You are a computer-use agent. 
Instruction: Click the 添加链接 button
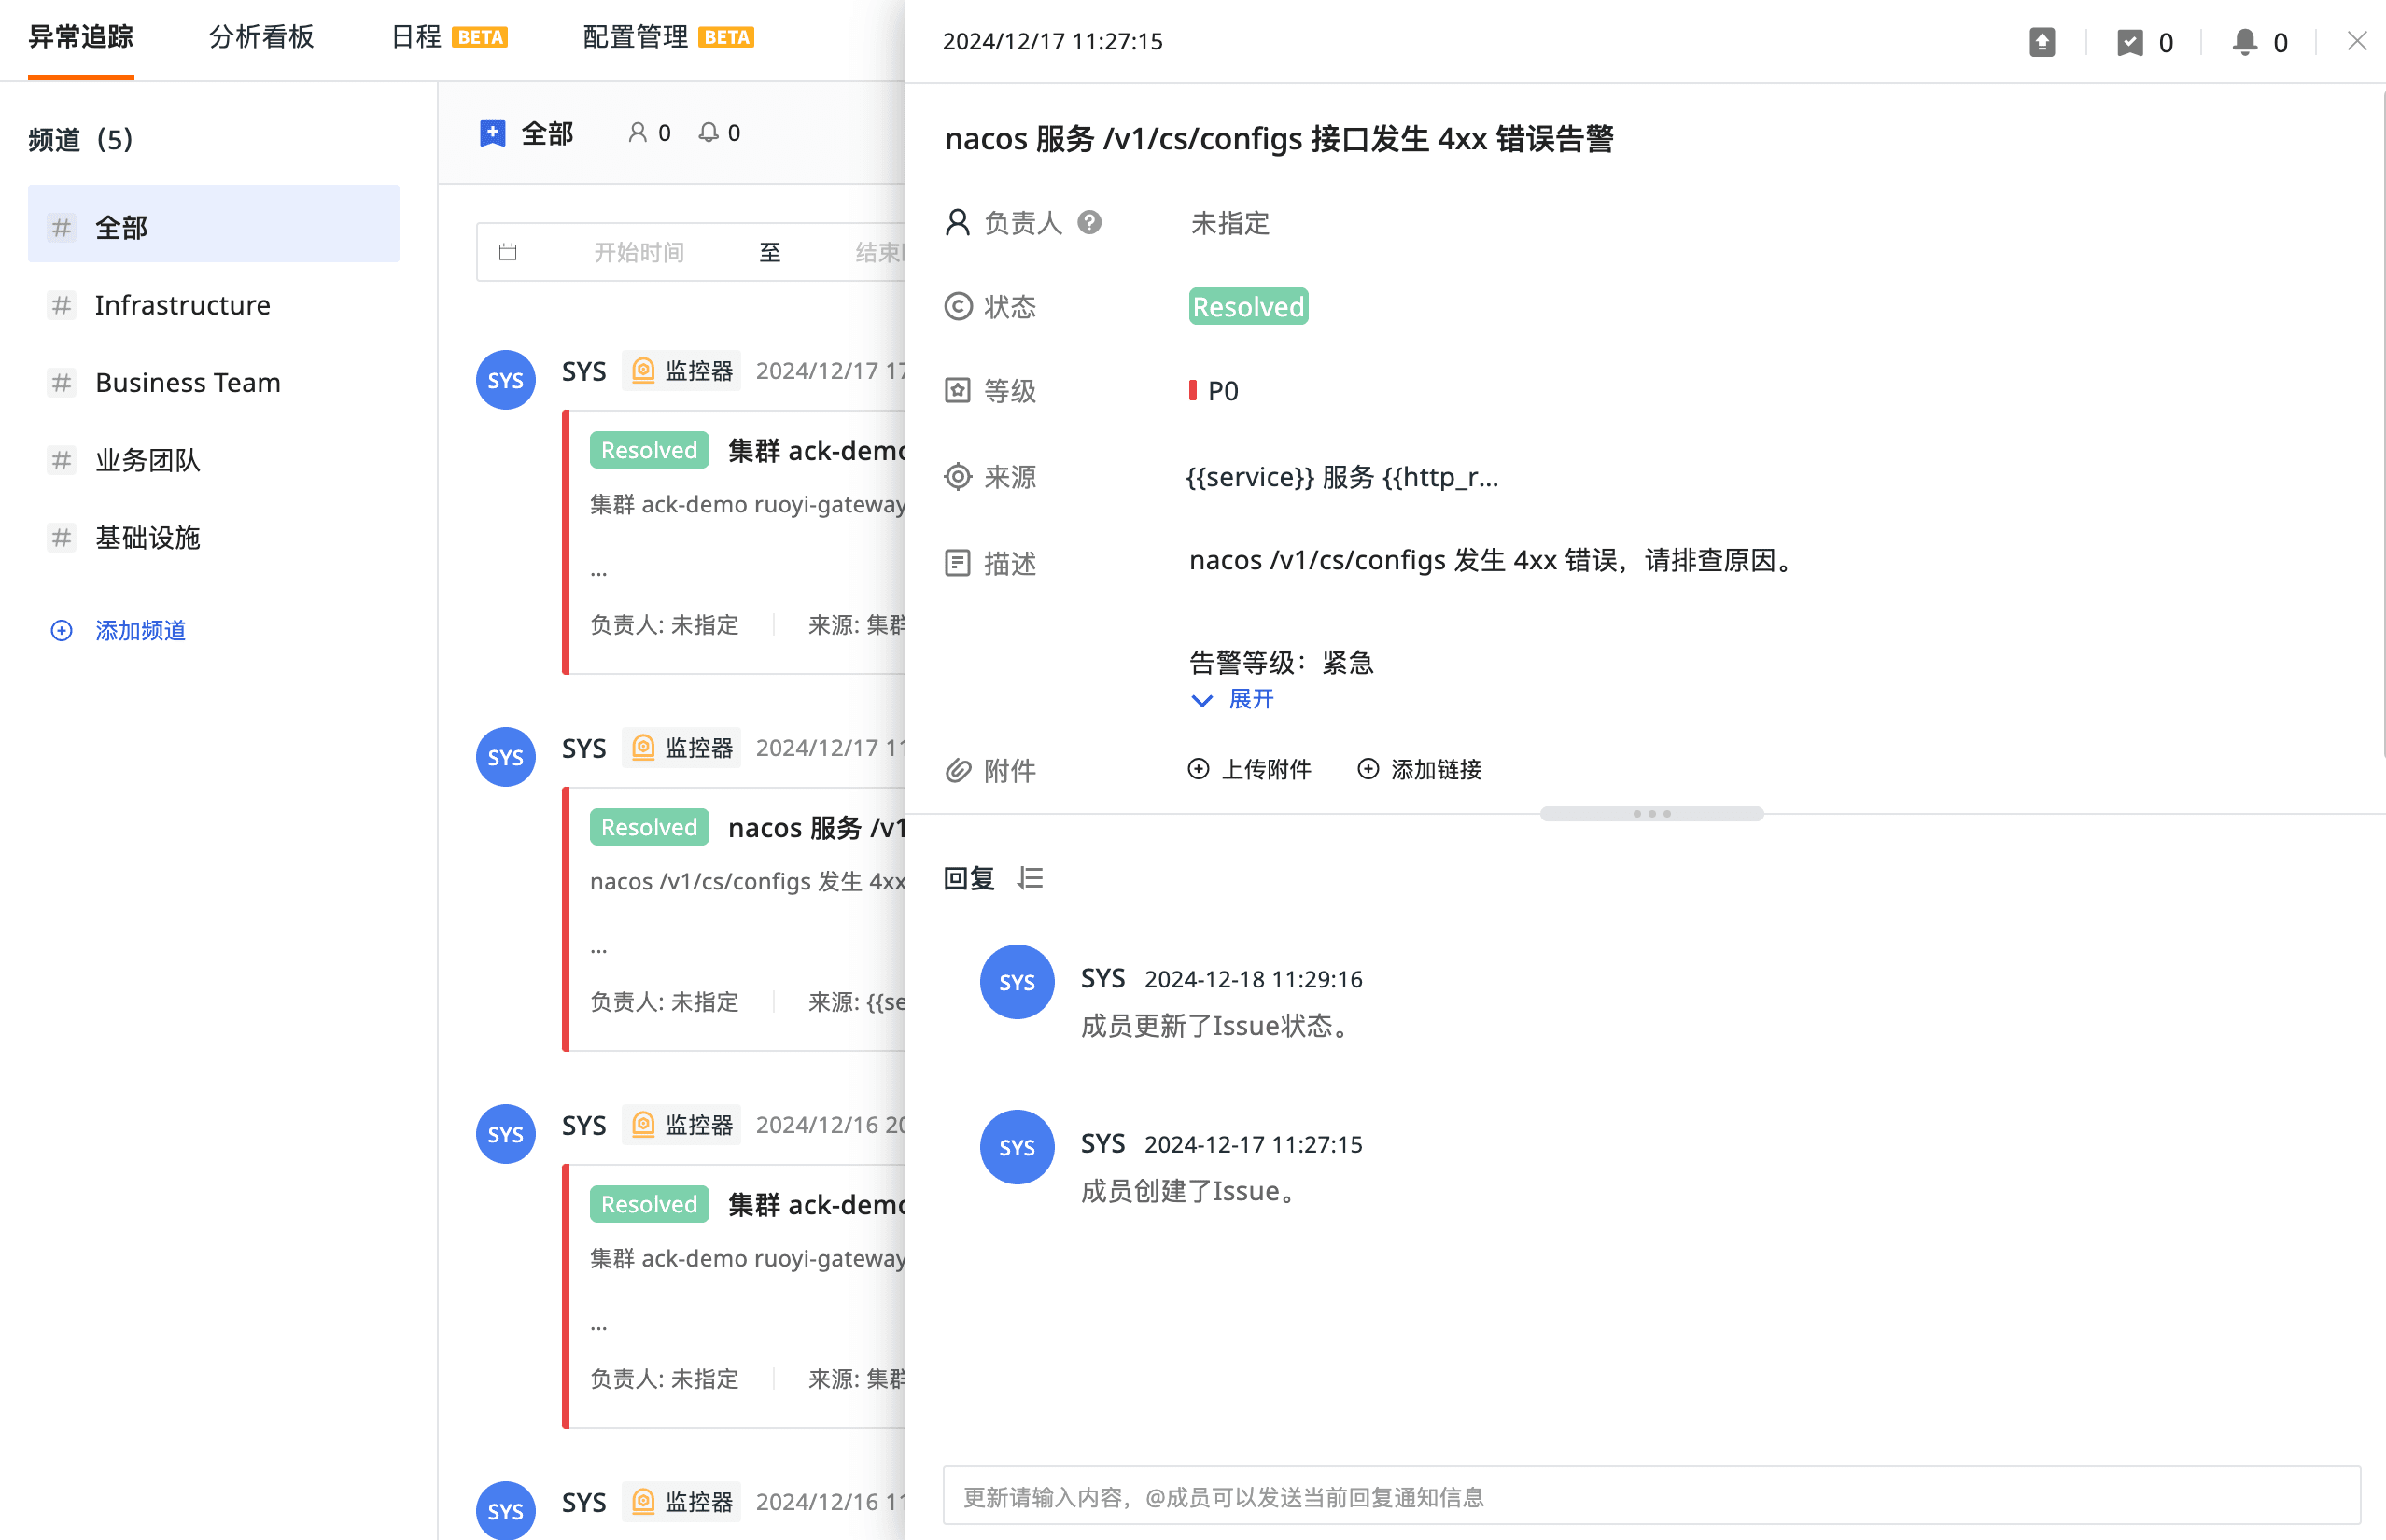click(x=1419, y=769)
